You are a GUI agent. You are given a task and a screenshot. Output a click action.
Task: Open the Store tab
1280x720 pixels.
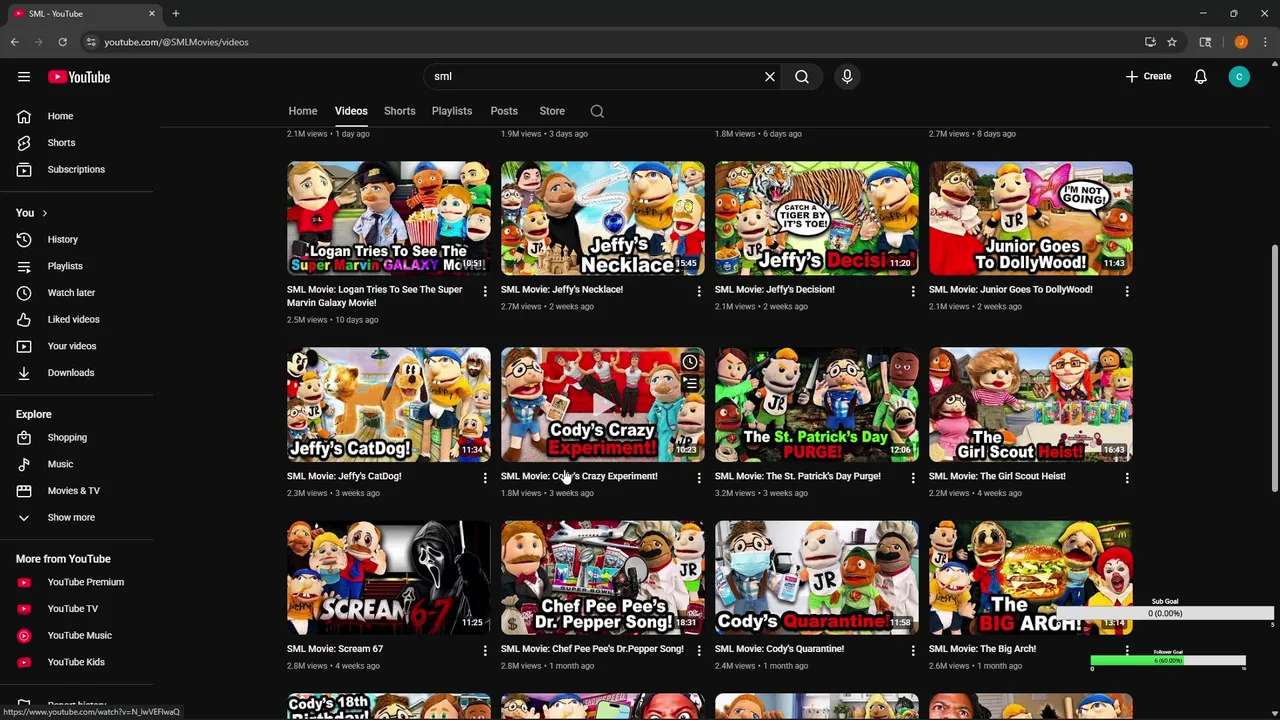(x=552, y=111)
